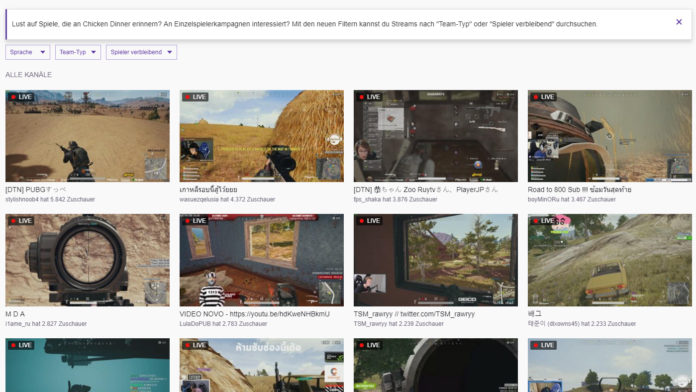Click the 'TSM_rawryy // twitter.com/TSM_rawryy' title
This screenshot has height=392, width=696.
pos(414,314)
